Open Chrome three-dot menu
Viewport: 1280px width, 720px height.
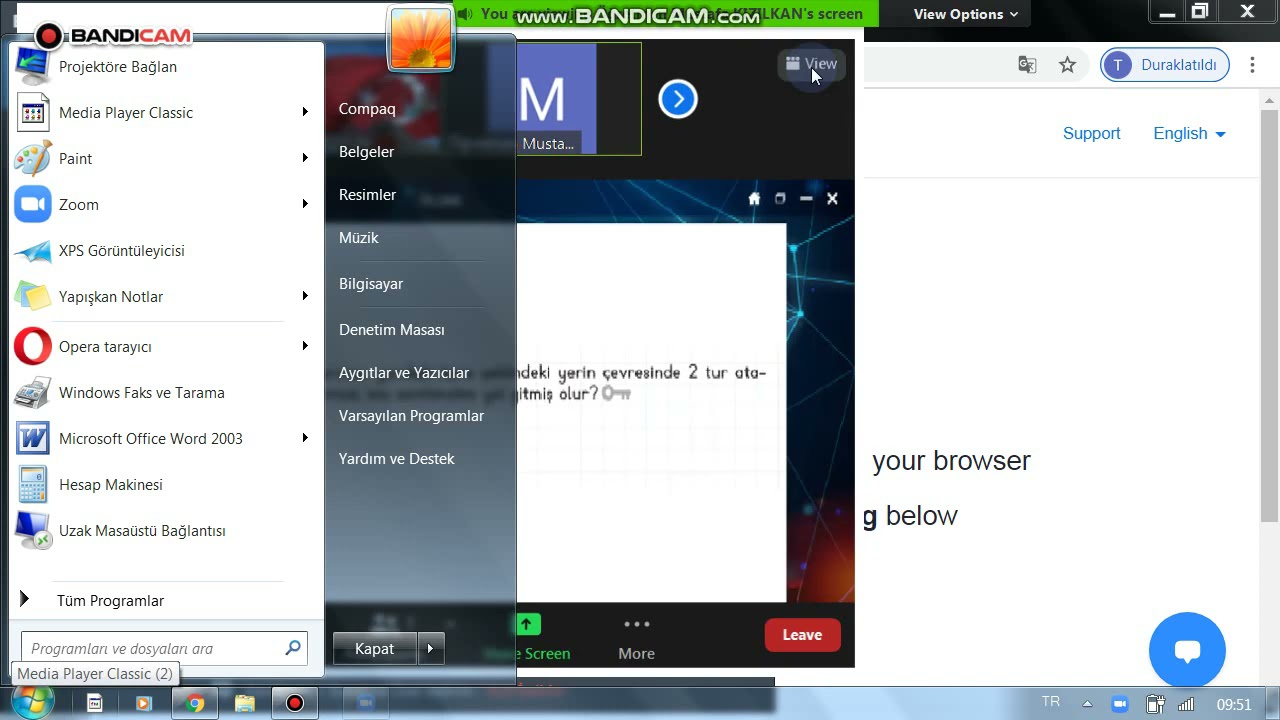point(1252,65)
